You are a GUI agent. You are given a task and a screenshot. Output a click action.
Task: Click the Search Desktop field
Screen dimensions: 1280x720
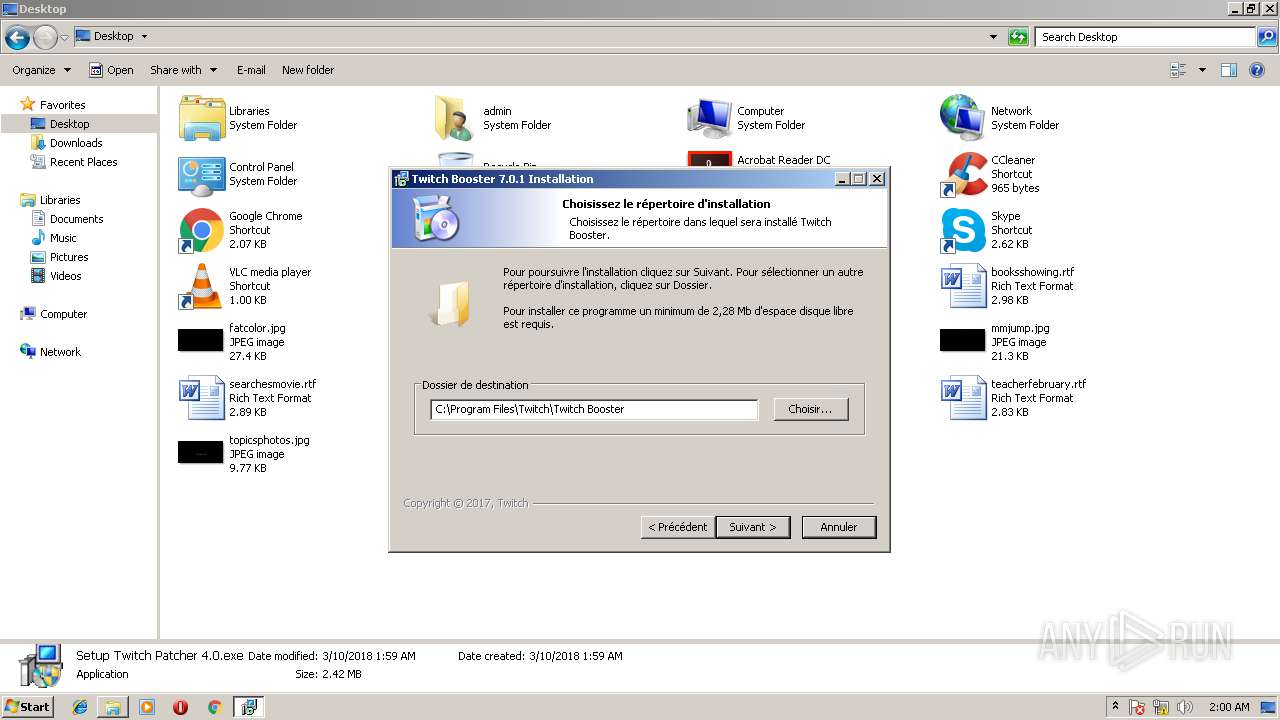click(1146, 37)
